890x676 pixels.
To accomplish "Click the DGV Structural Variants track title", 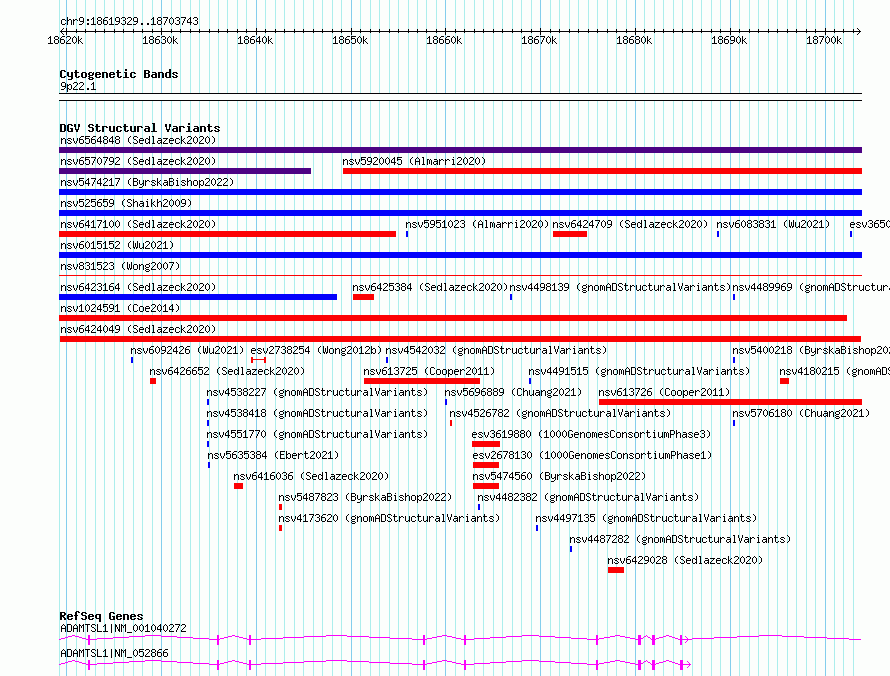I will pyautogui.click(x=140, y=128).
